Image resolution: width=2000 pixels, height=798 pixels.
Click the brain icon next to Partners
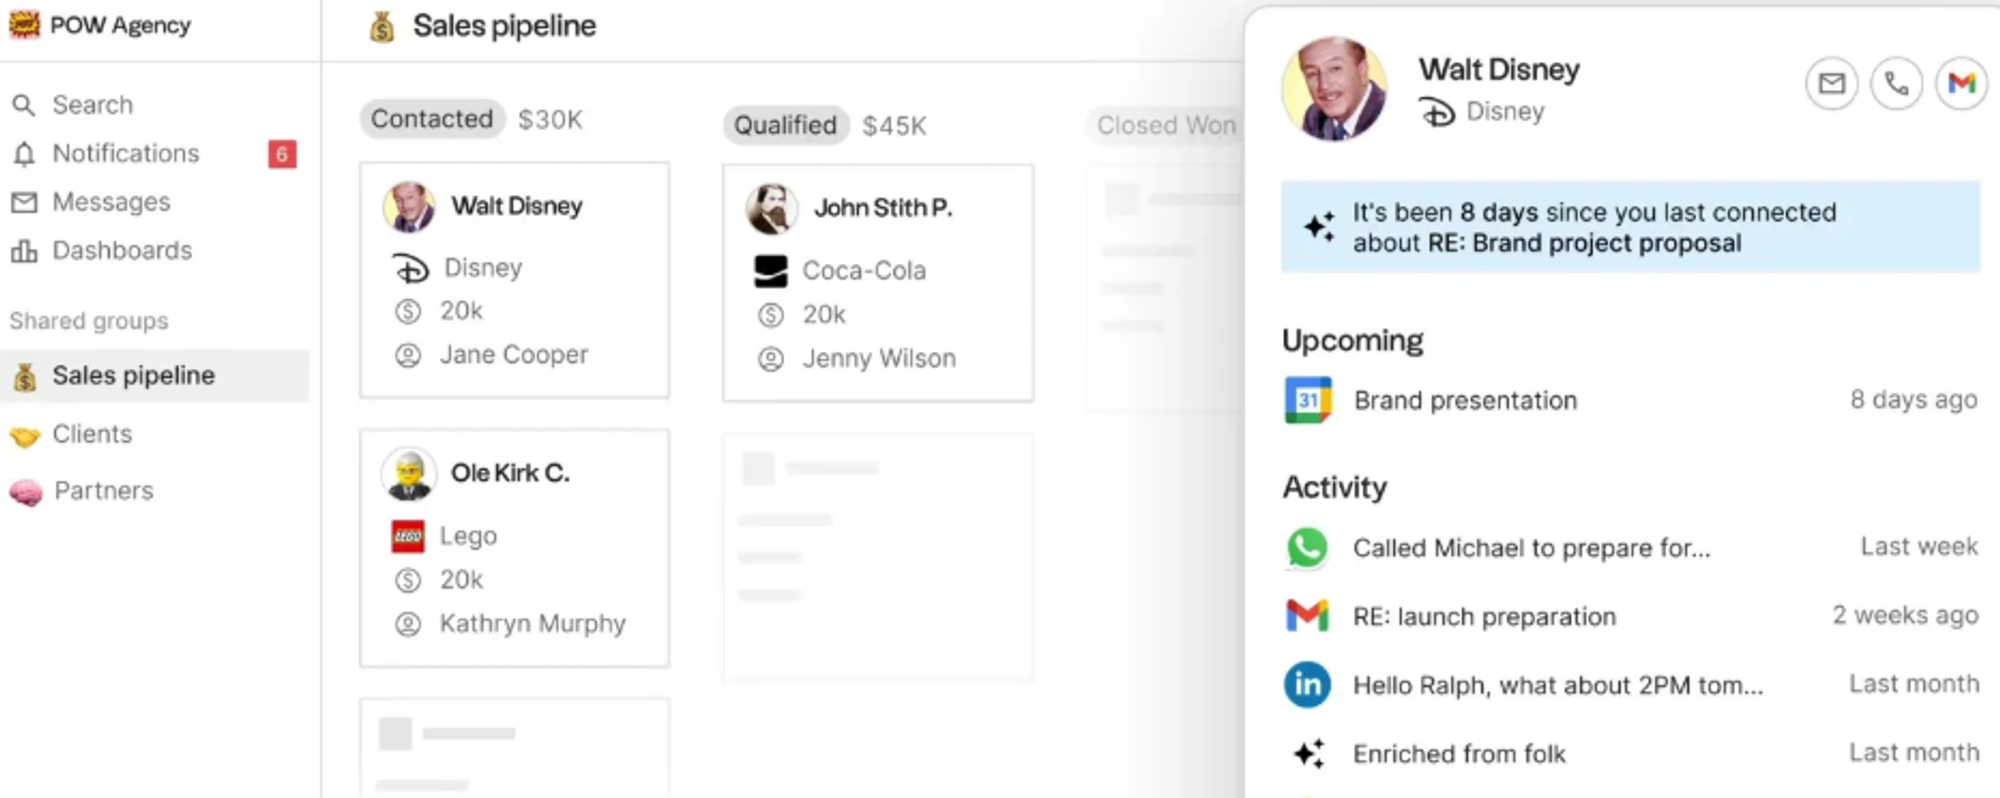click(25, 492)
